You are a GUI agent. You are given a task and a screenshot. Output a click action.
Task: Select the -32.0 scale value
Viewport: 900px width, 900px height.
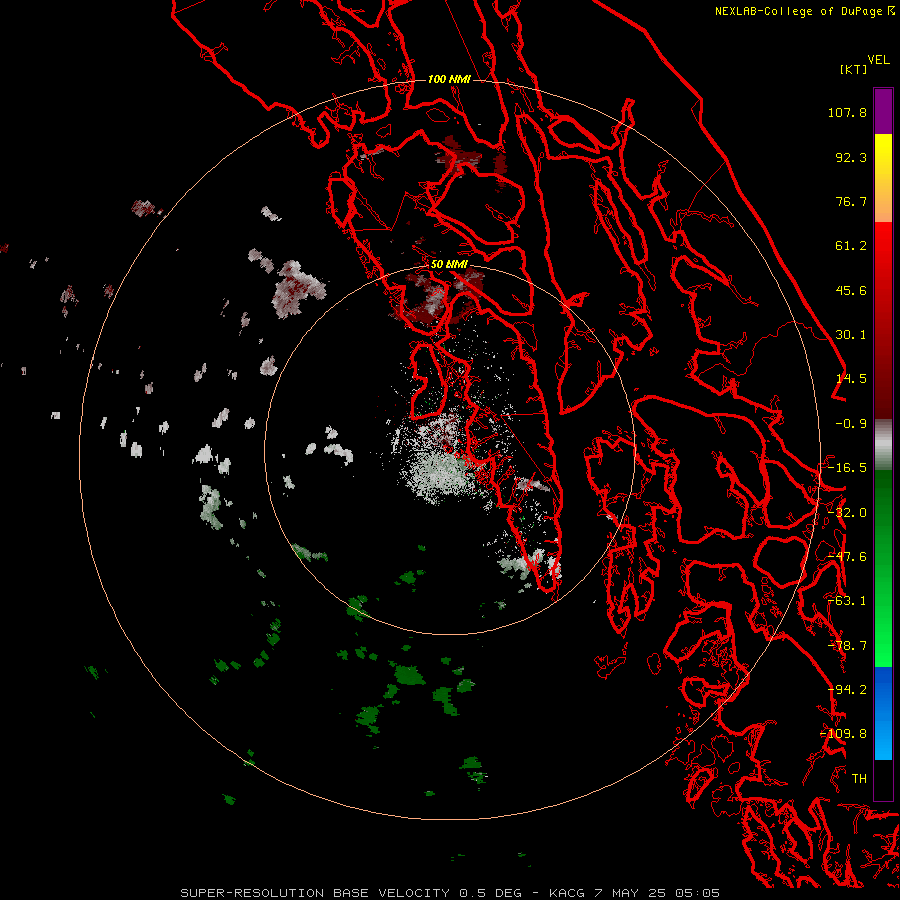(847, 513)
